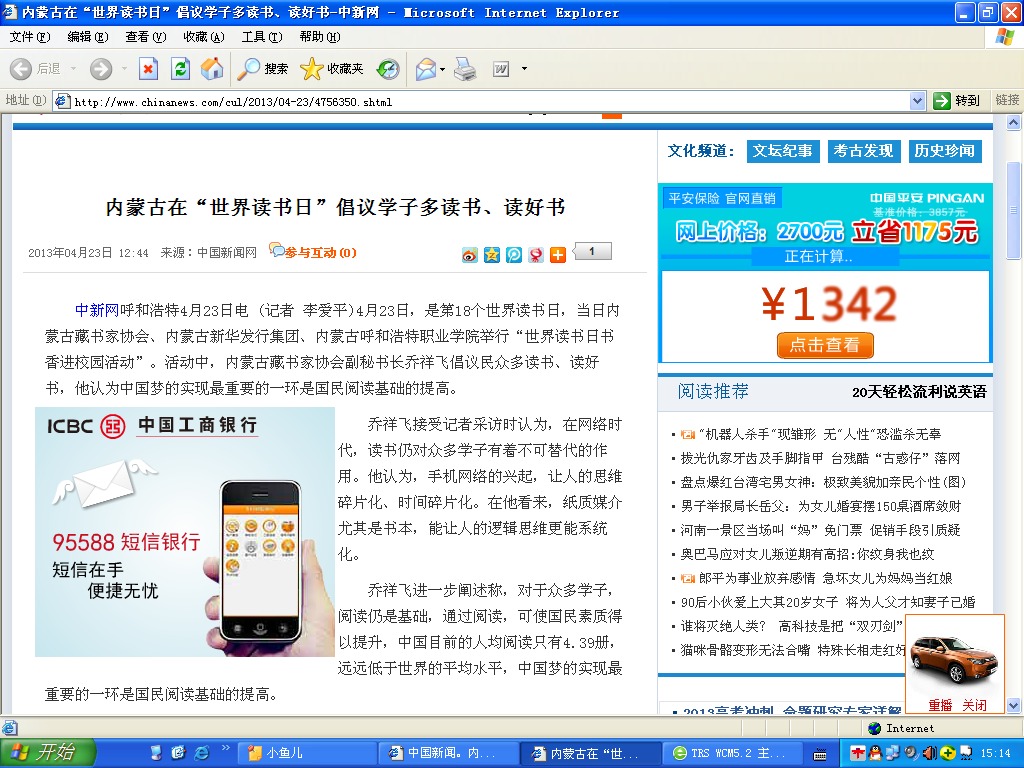Click the 考古发现 channel link
This screenshot has height=768, width=1024.
[x=863, y=151]
